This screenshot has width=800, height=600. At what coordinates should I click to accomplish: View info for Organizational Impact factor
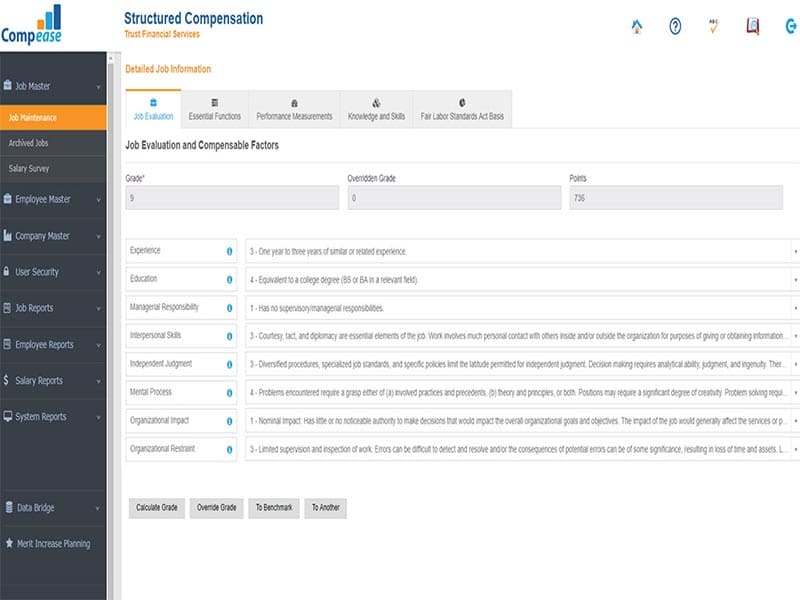tap(230, 421)
